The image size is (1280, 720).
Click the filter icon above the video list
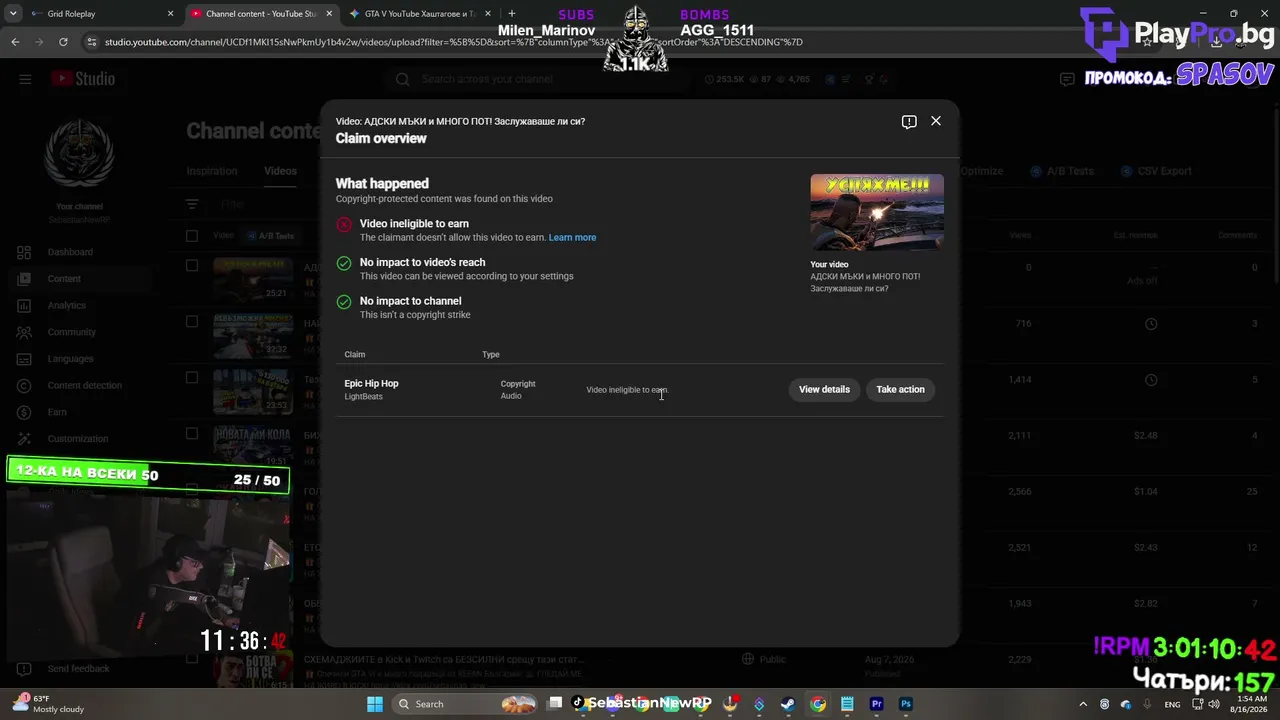coord(192,204)
